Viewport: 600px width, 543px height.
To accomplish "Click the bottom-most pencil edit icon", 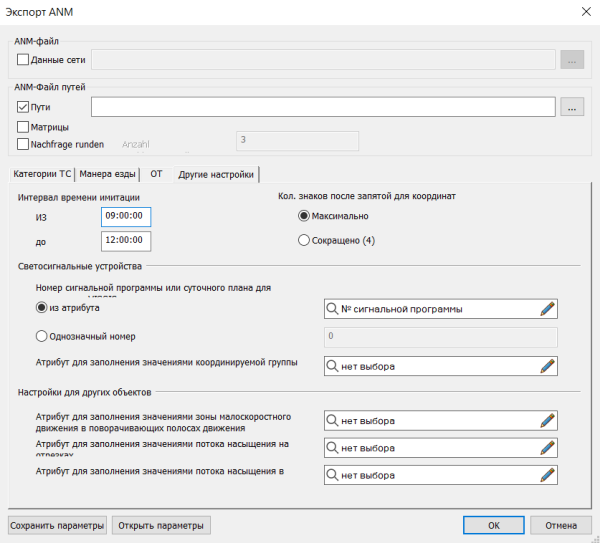I will (546, 474).
